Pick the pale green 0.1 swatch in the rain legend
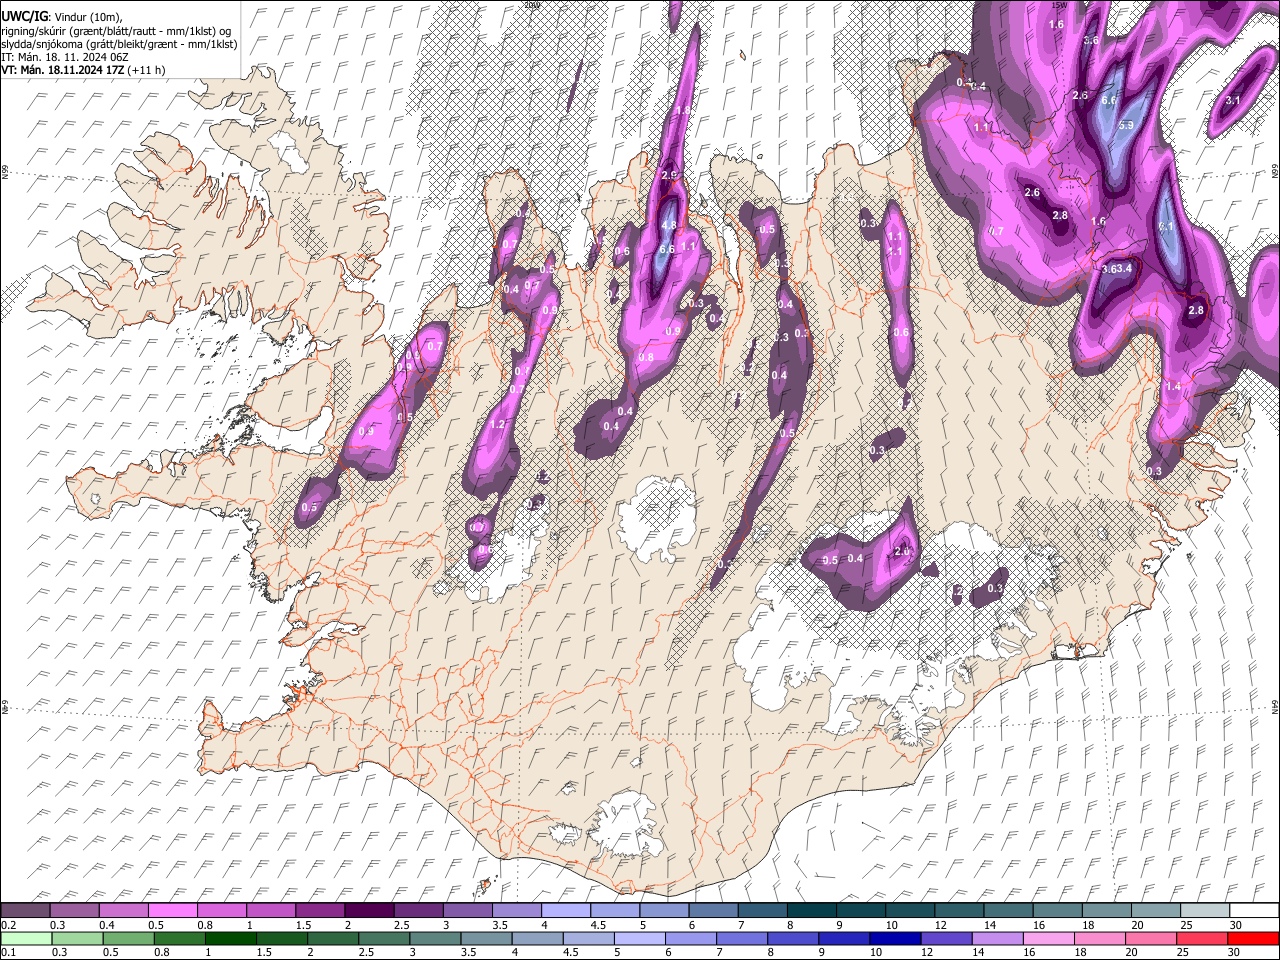 (26, 938)
